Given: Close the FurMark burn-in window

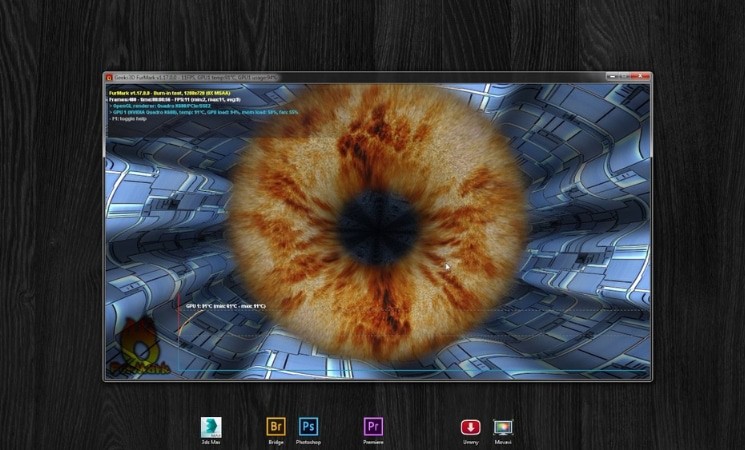Looking at the screenshot, I should (640, 76).
